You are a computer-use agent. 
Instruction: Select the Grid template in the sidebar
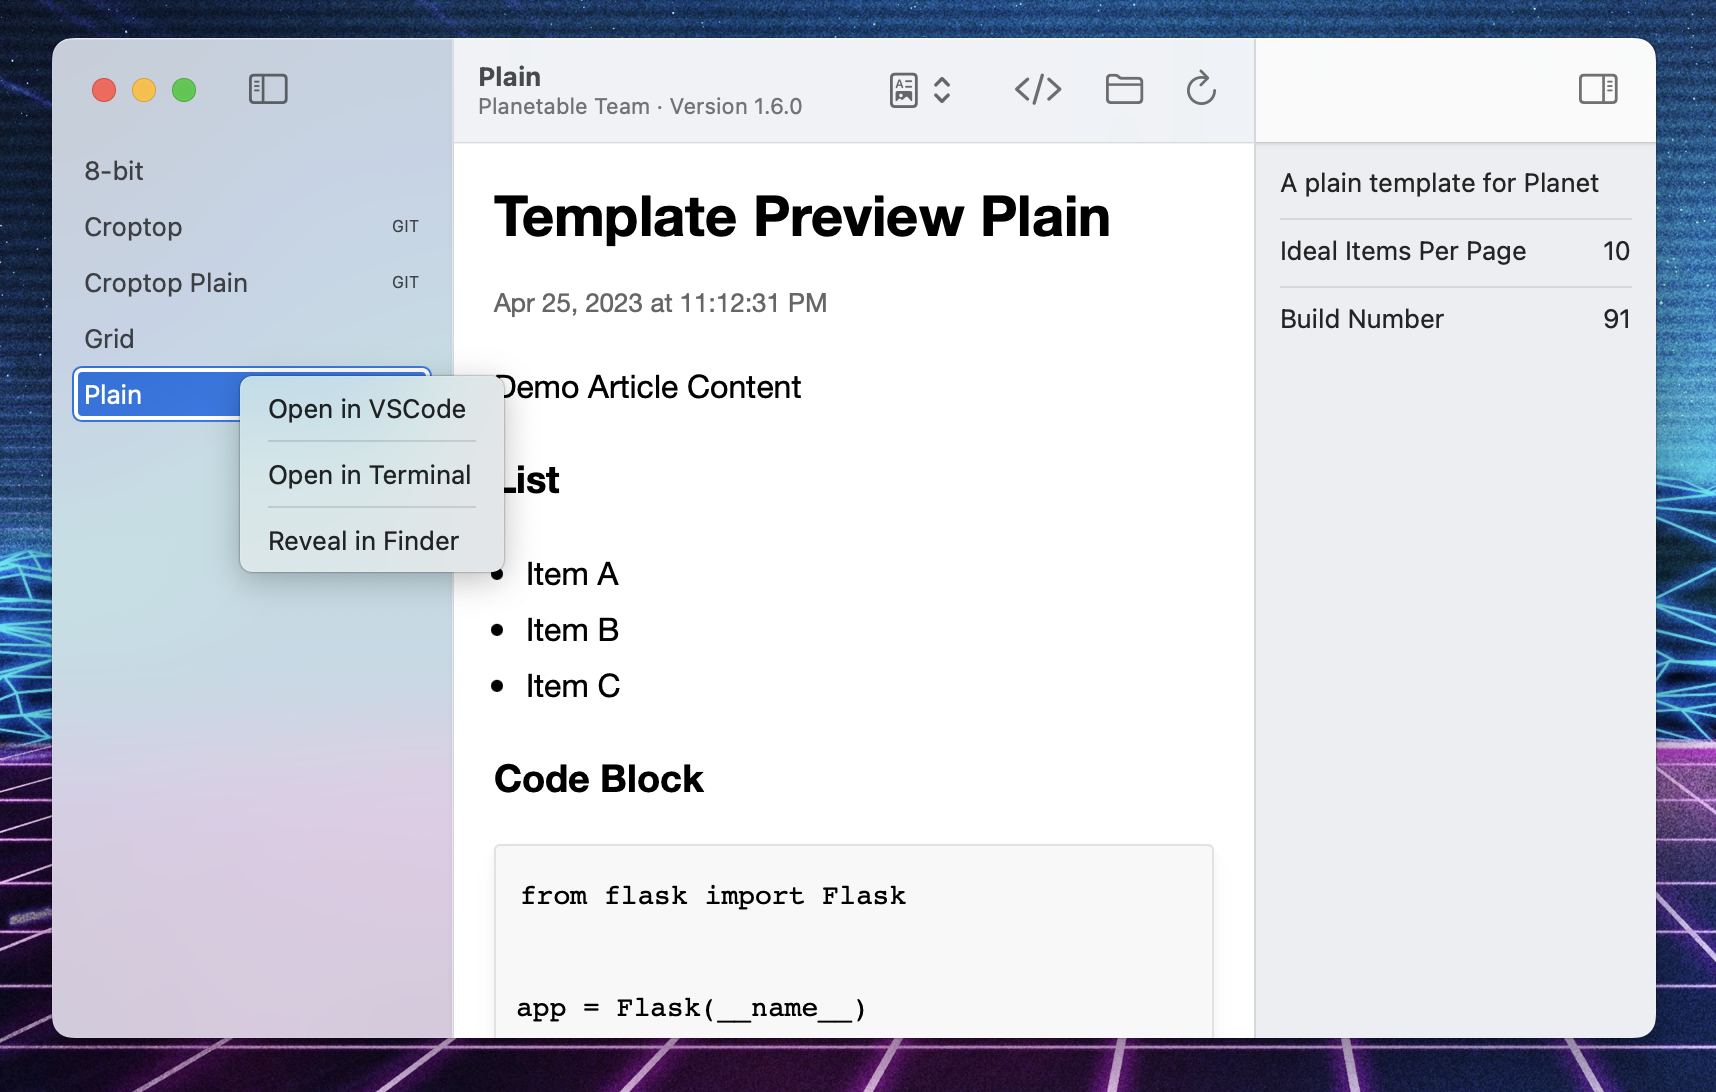pyautogui.click(x=109, y=338)
